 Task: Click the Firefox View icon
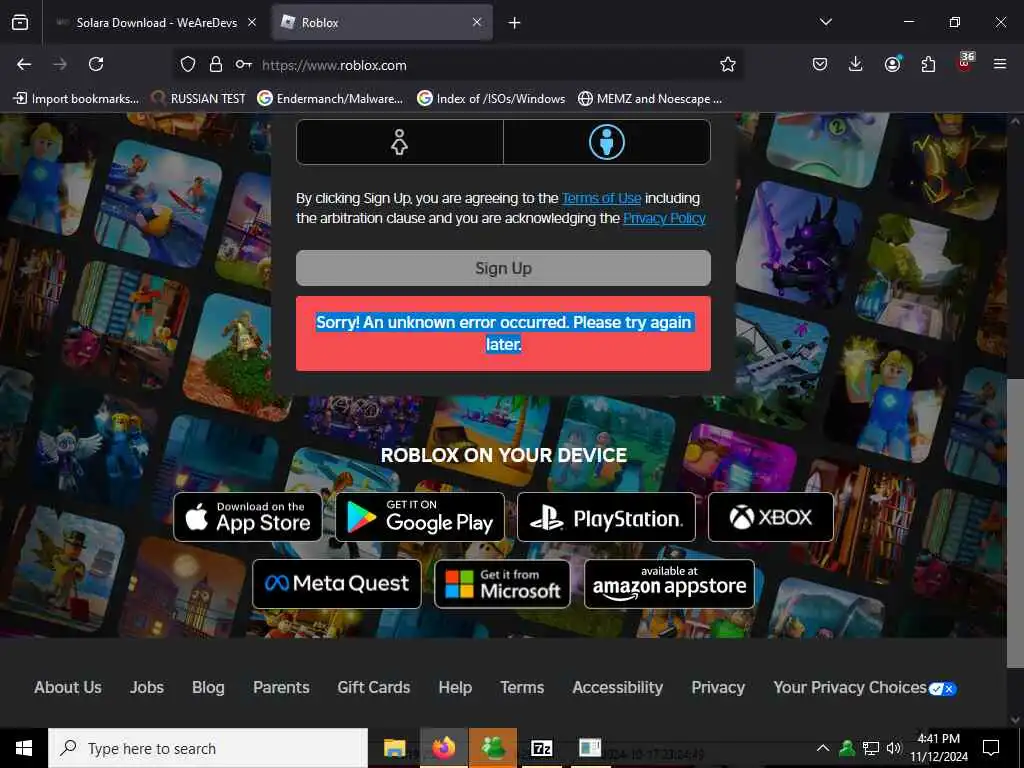(20, 23)
